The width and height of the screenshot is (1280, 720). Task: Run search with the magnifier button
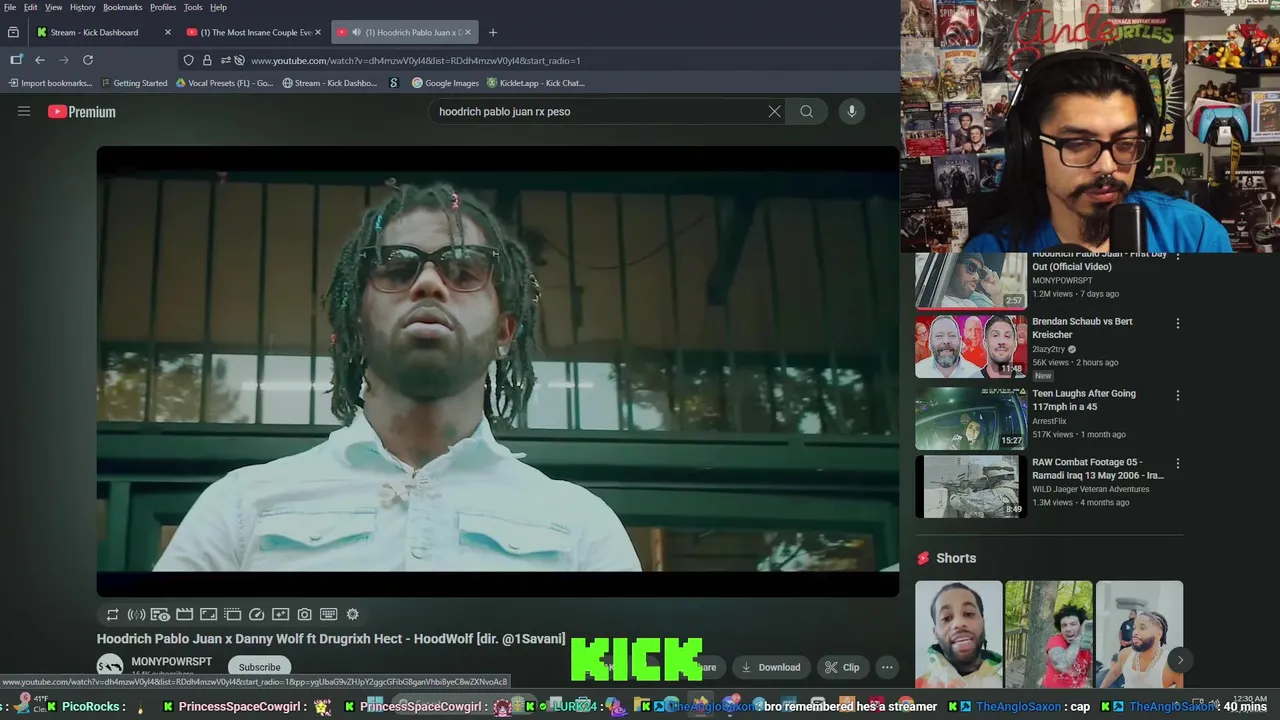pyautogui.click(x=806, y=111)
